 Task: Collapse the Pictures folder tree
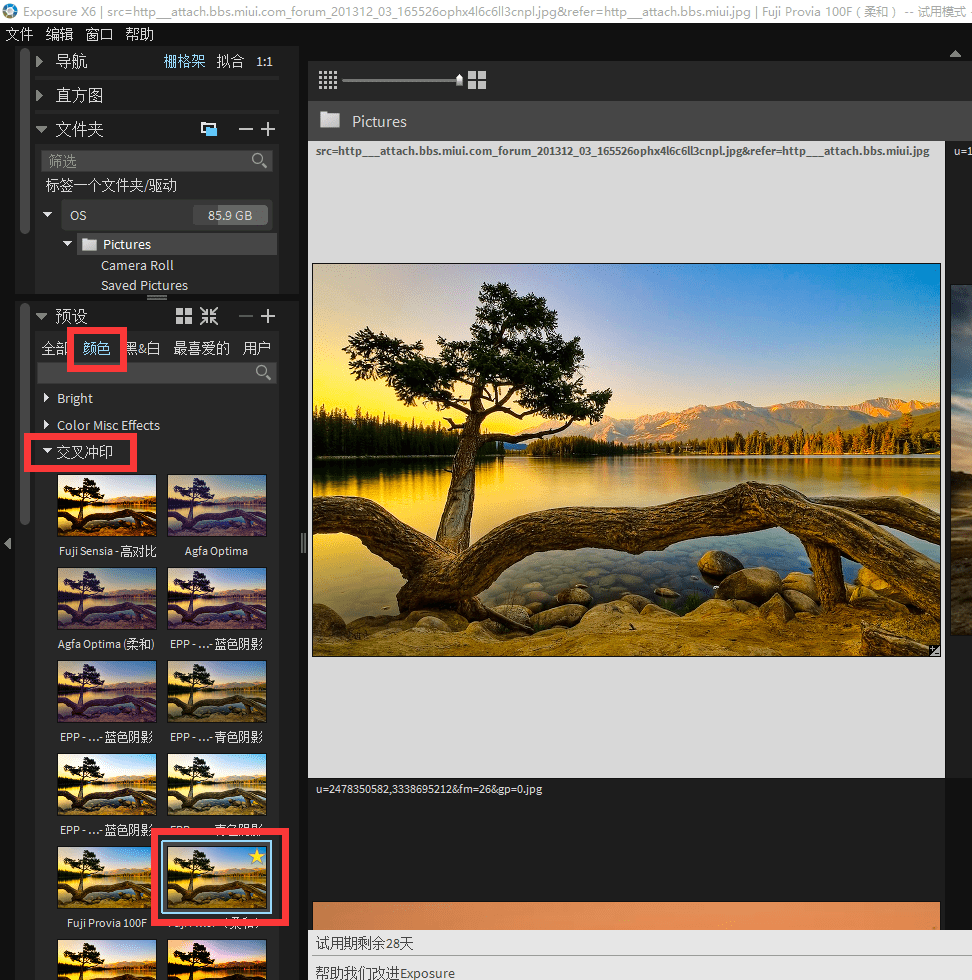pos(68,243)
